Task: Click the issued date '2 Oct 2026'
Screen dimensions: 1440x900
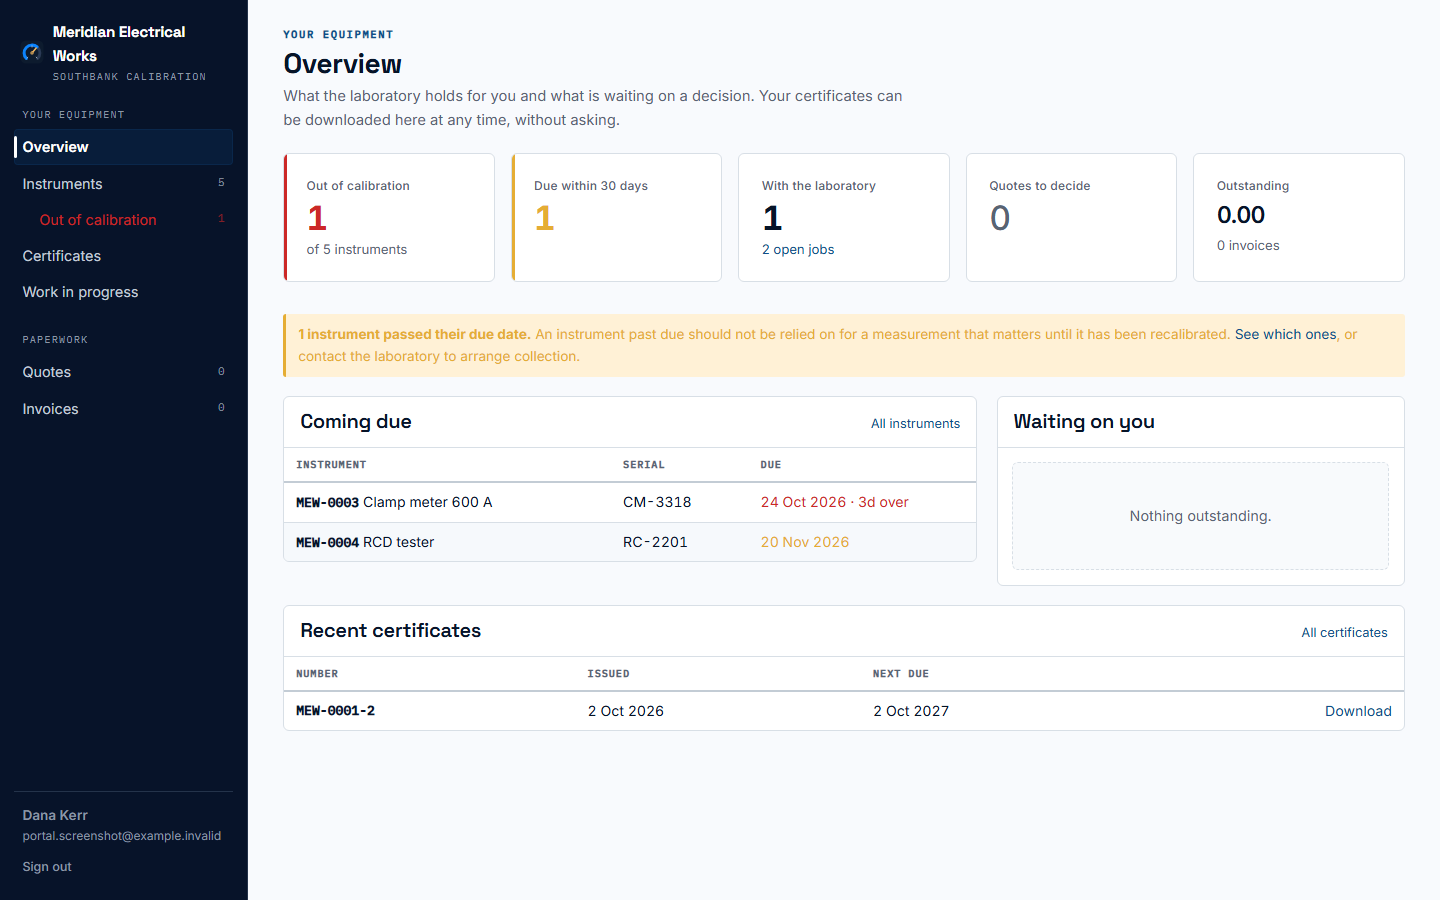Action: click(626, 711)
